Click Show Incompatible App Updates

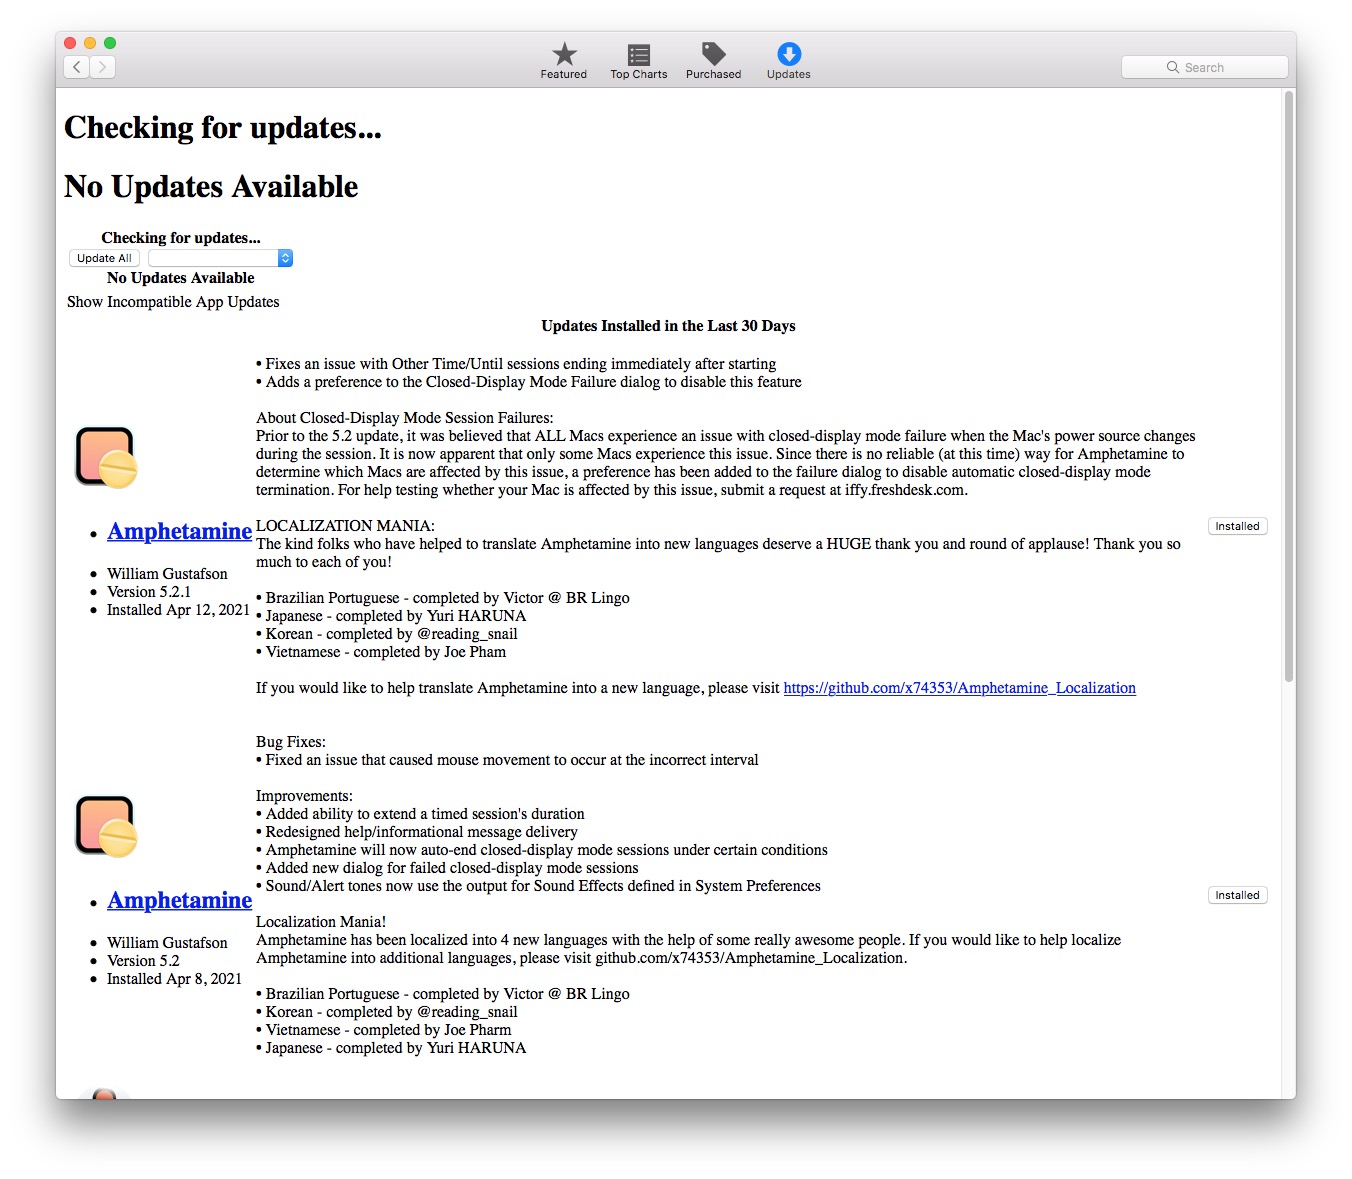(x=173, y=302)
